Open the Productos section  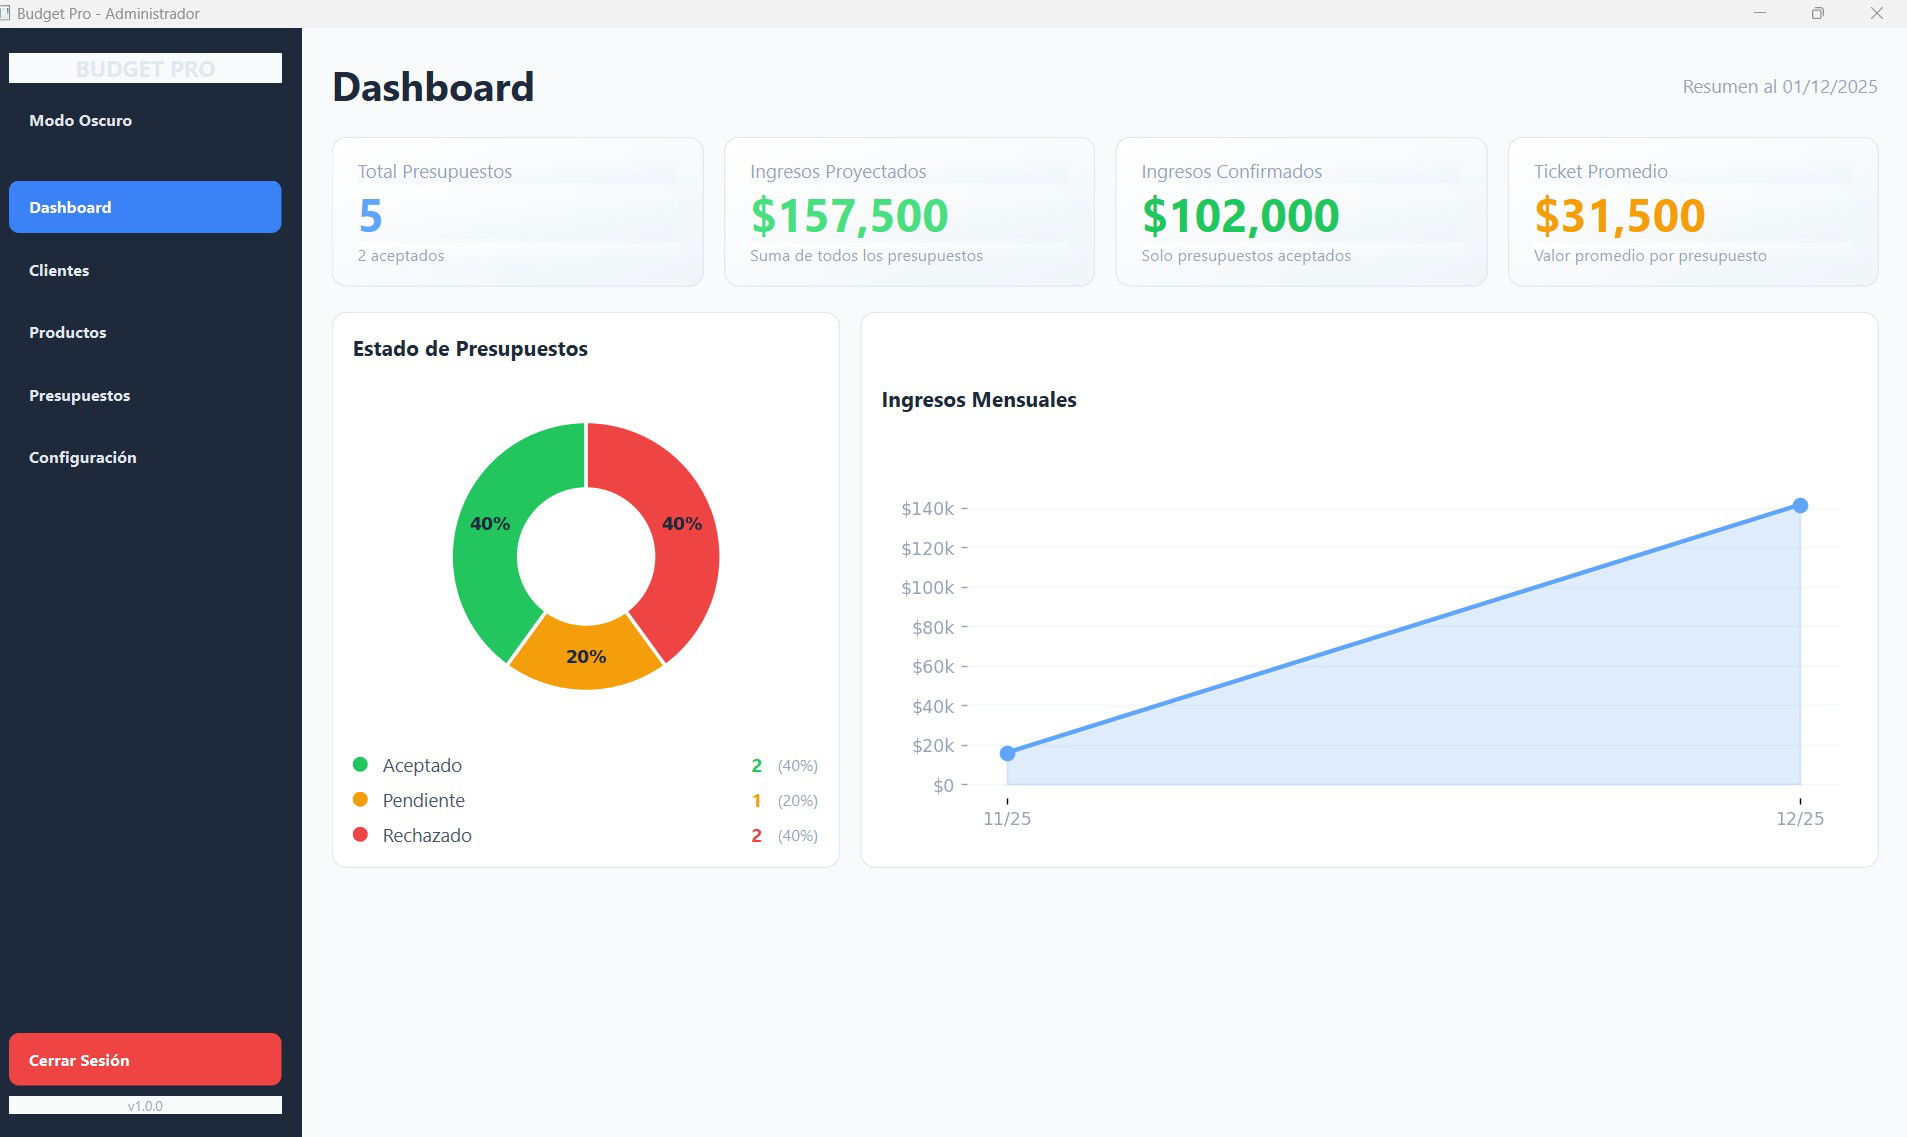[67, 332]
